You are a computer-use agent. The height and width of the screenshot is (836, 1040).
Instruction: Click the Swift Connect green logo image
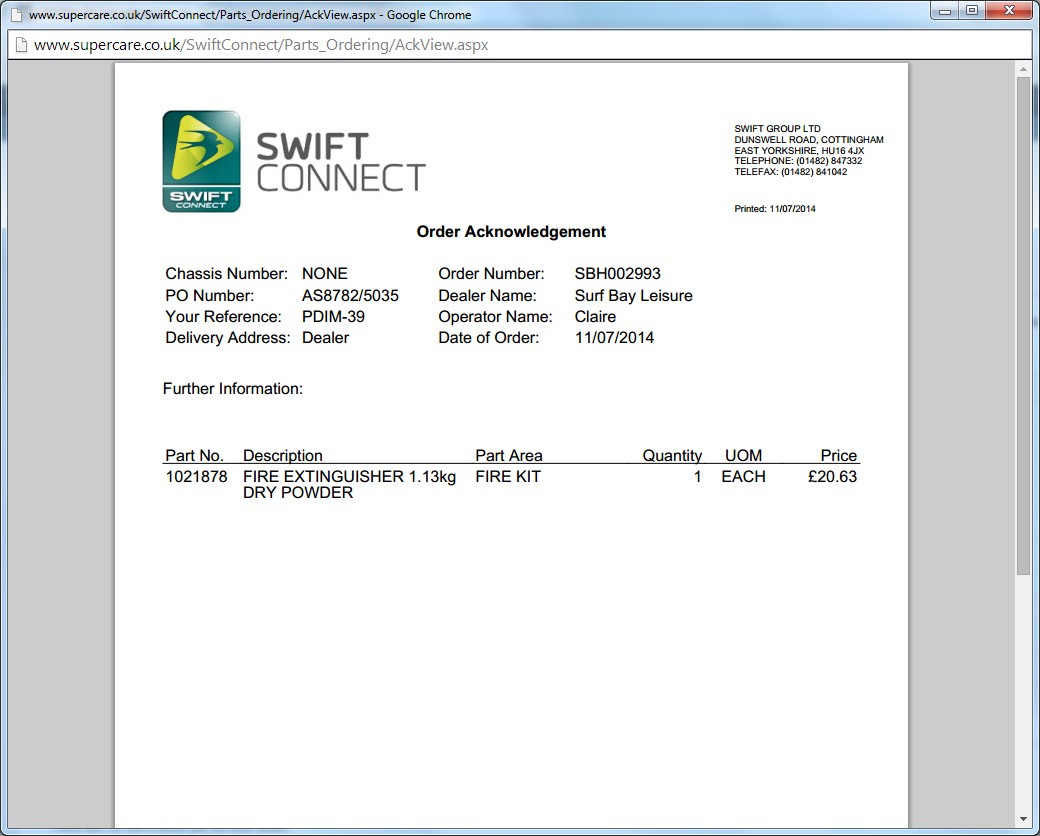[x=201, y=161]
